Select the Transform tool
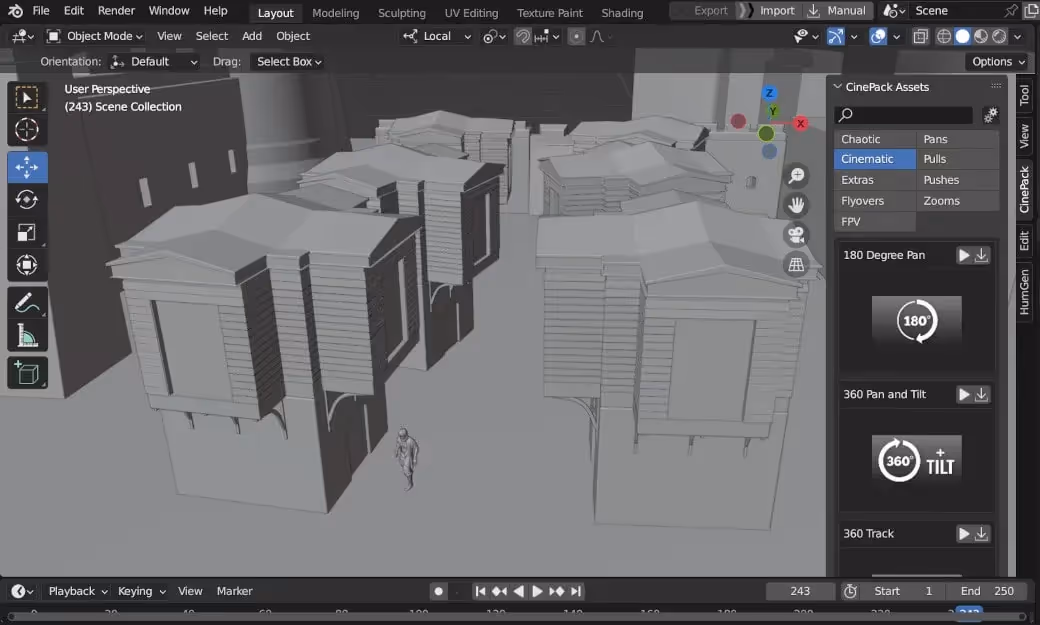 (x=27, y=265)
